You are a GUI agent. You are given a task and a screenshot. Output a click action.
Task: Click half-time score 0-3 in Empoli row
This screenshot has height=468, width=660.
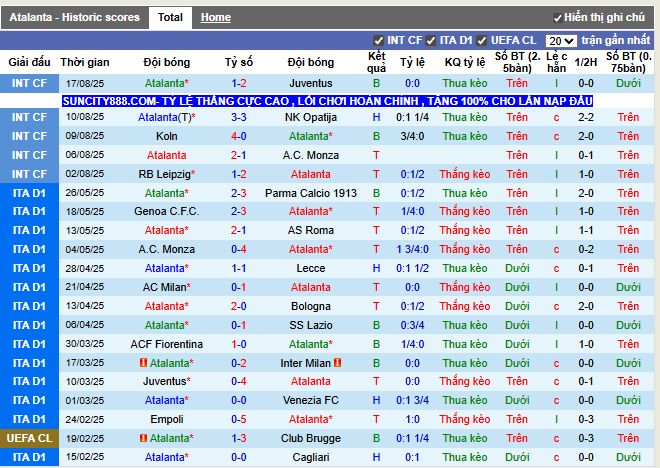click(586, 419)
